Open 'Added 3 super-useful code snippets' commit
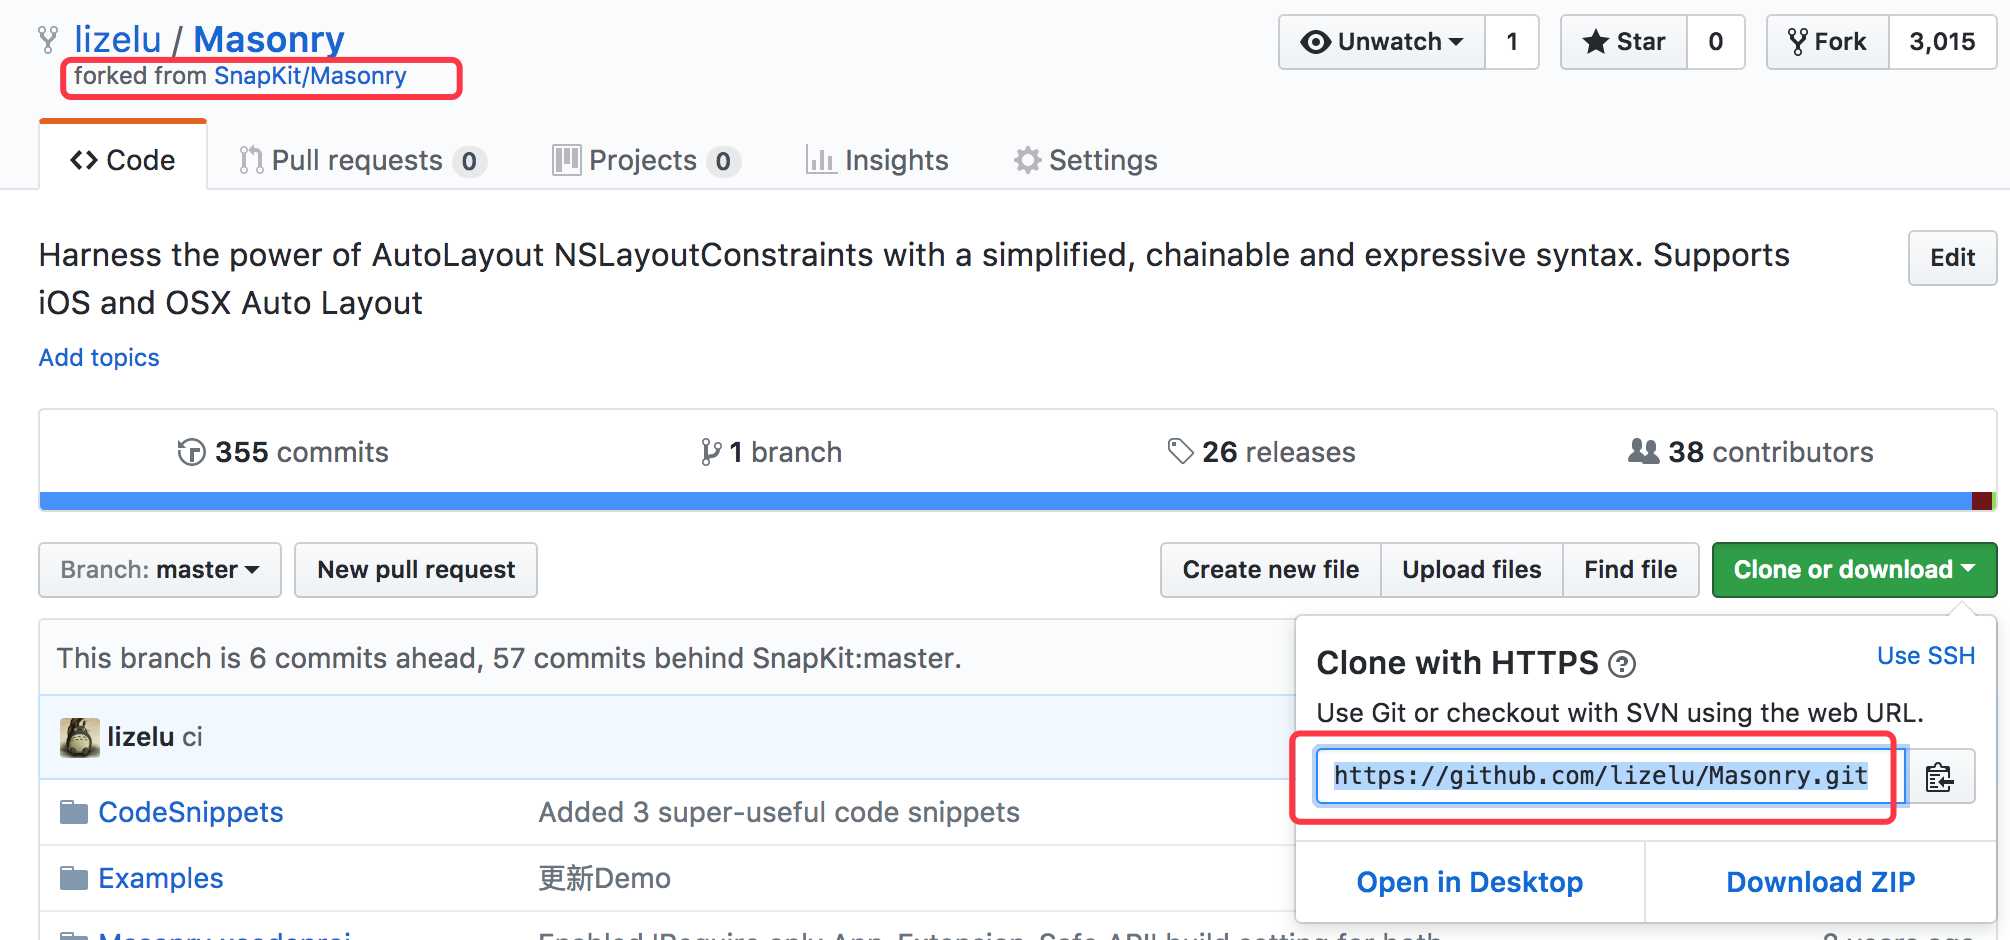The image size is (2010, 940). tap(779, 812)
